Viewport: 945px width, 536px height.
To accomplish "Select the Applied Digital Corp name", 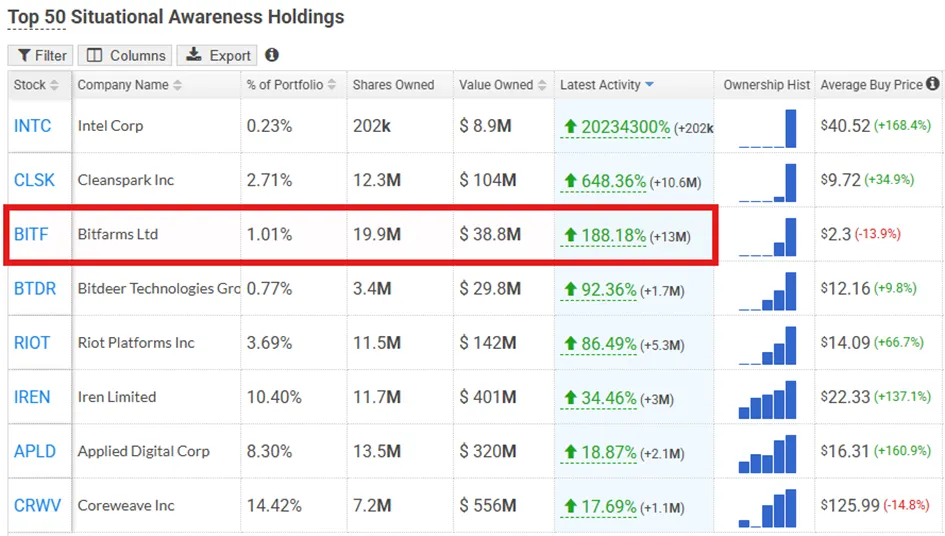I will point(143,452).
